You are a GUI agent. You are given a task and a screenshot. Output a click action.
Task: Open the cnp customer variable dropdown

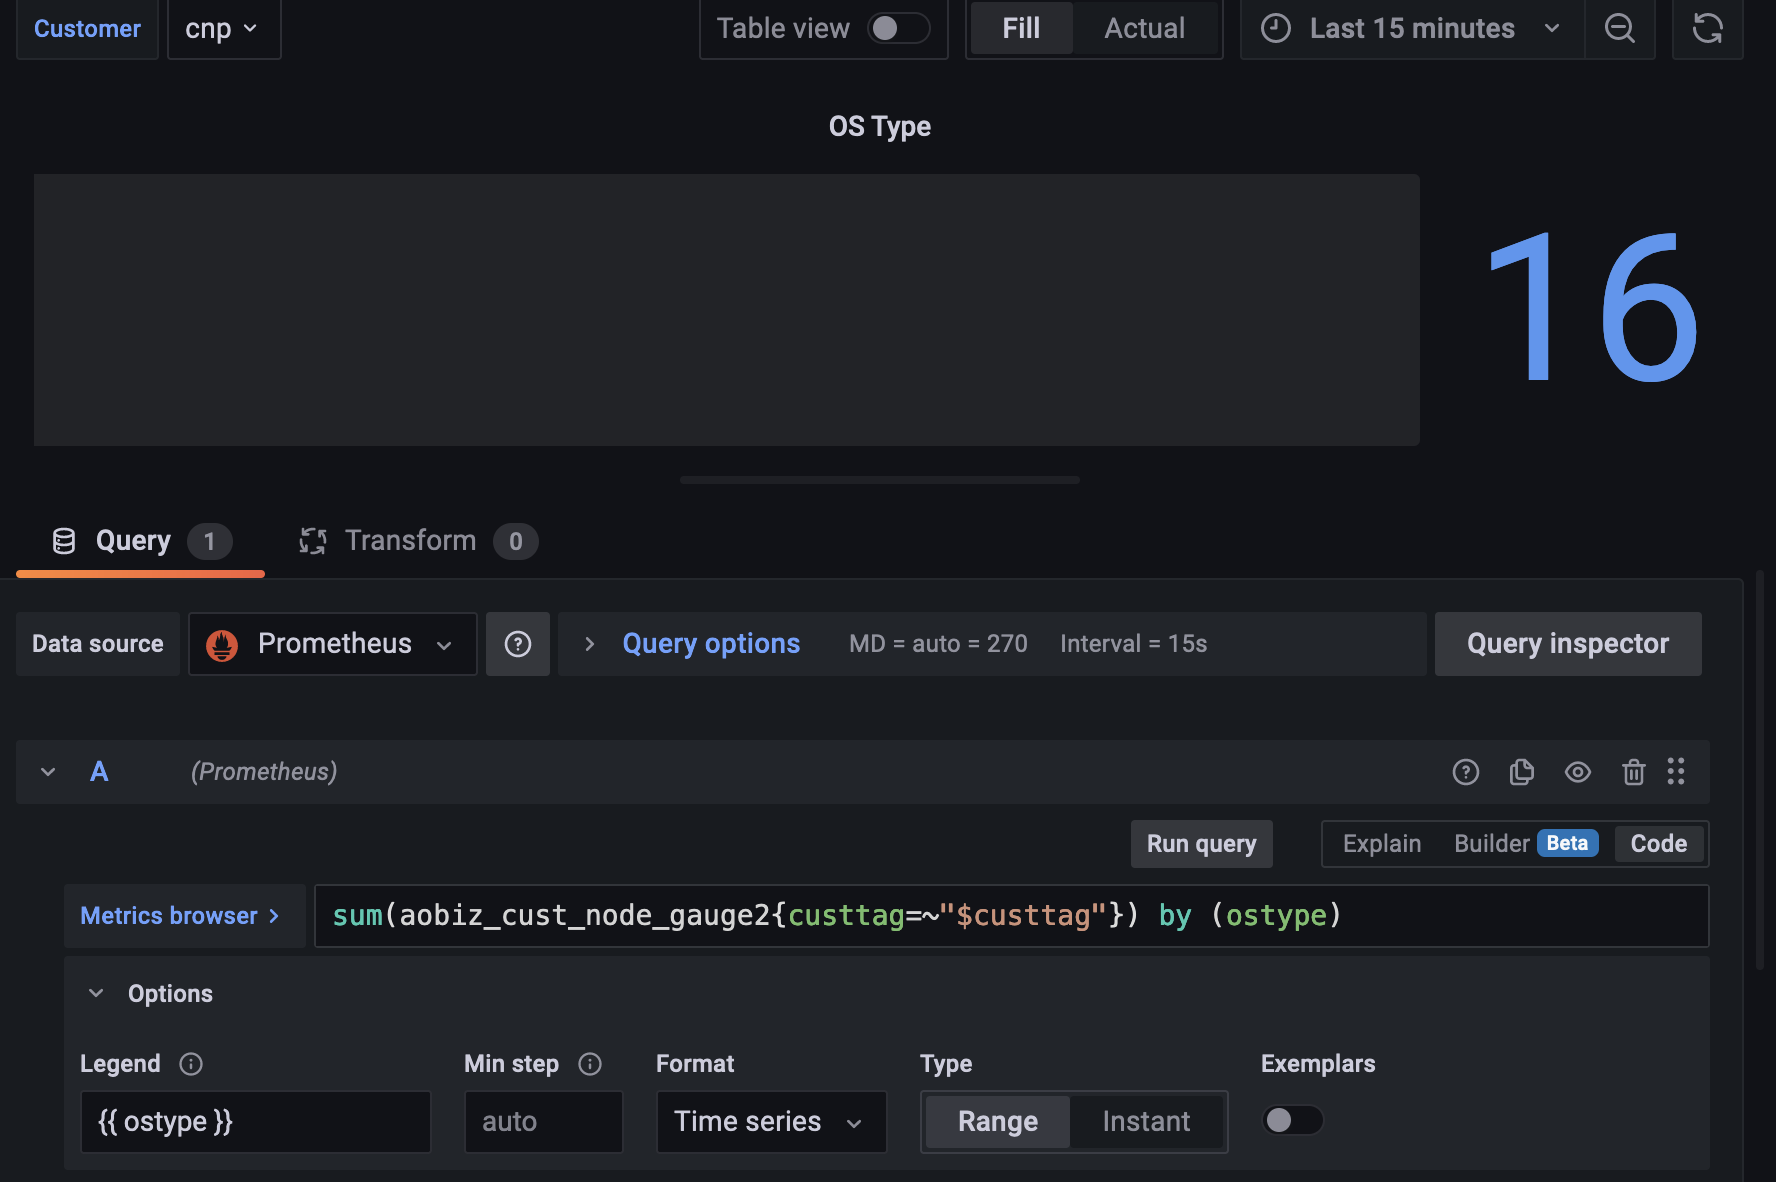coord(224,29)
